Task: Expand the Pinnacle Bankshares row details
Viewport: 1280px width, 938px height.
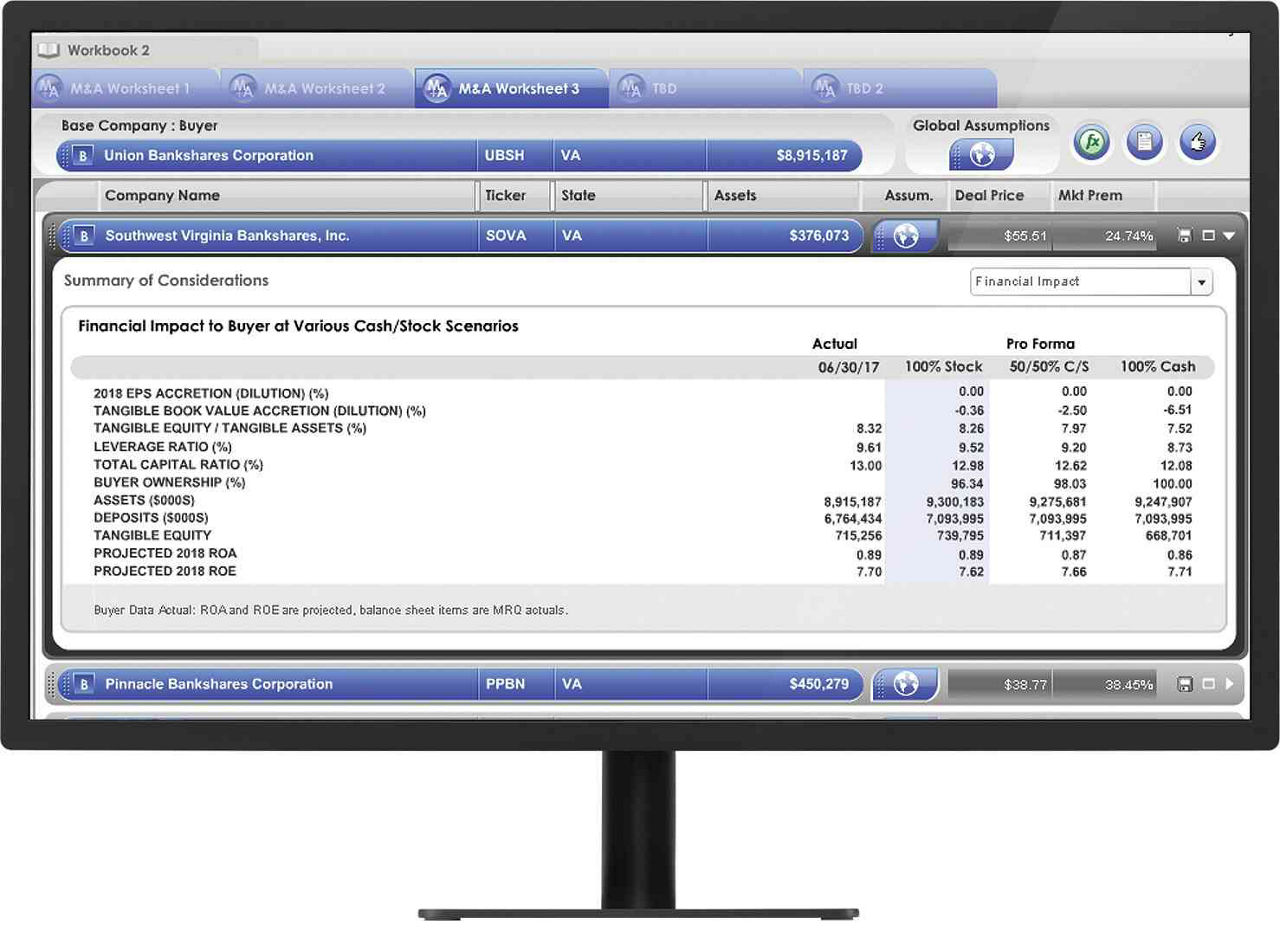Action: click(1230, 685)
